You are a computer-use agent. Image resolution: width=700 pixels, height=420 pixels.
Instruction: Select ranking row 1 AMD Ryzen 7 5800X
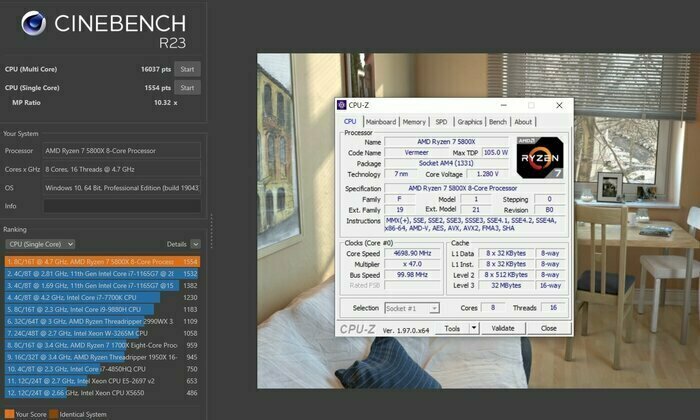pos(102,262)
